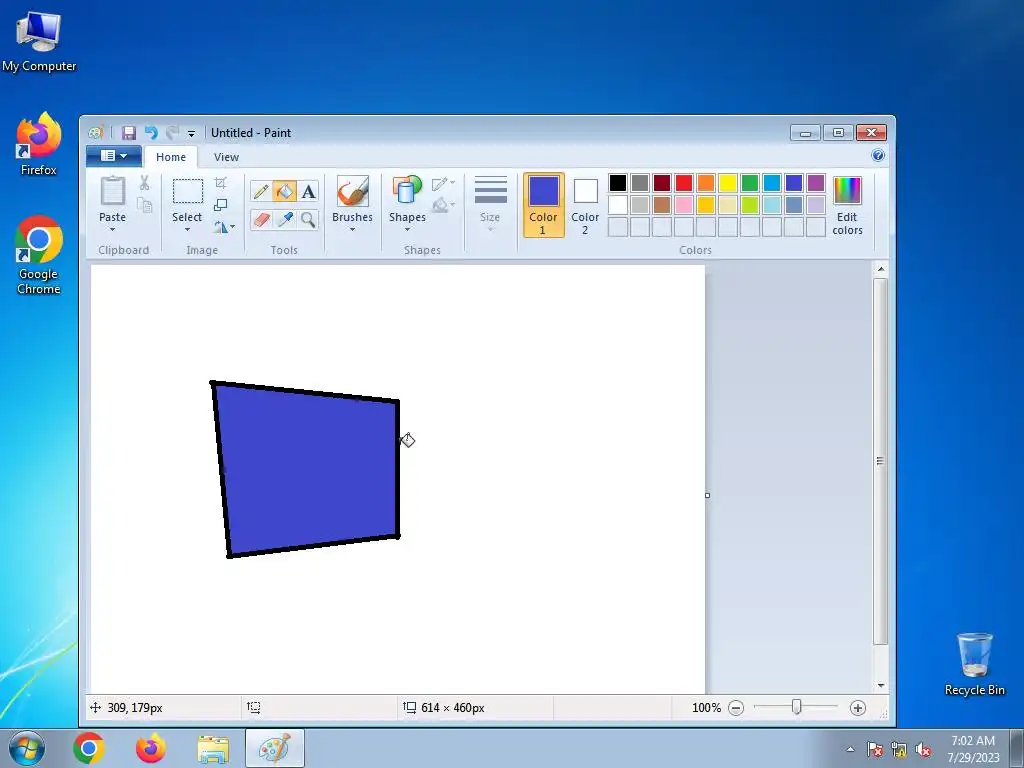Show hidden system tray icons arrow

pyautogui.click(x=850, y=749)
